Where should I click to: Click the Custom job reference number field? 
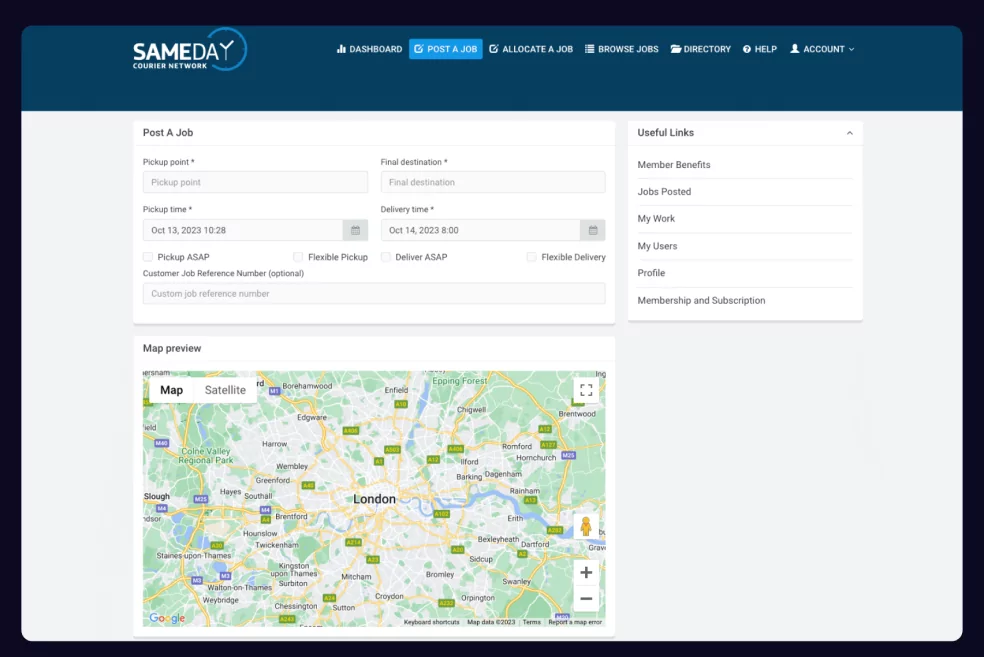point(374,294)
